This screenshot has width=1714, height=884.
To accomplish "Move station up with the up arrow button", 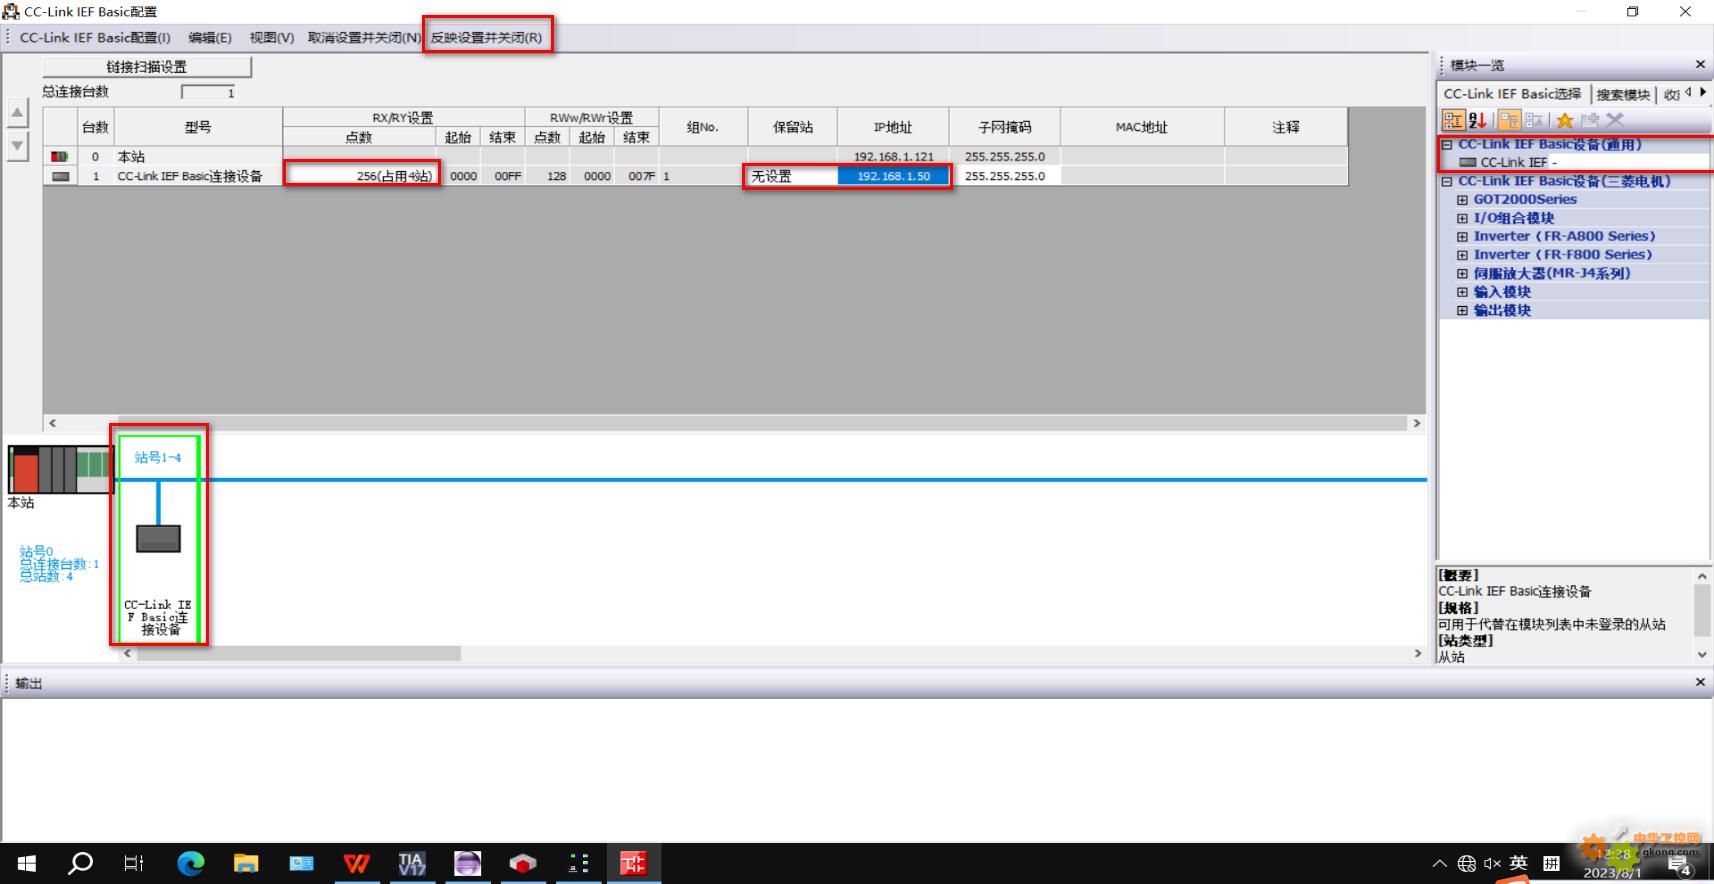I will pyautogui.click(x=18, y=113).
